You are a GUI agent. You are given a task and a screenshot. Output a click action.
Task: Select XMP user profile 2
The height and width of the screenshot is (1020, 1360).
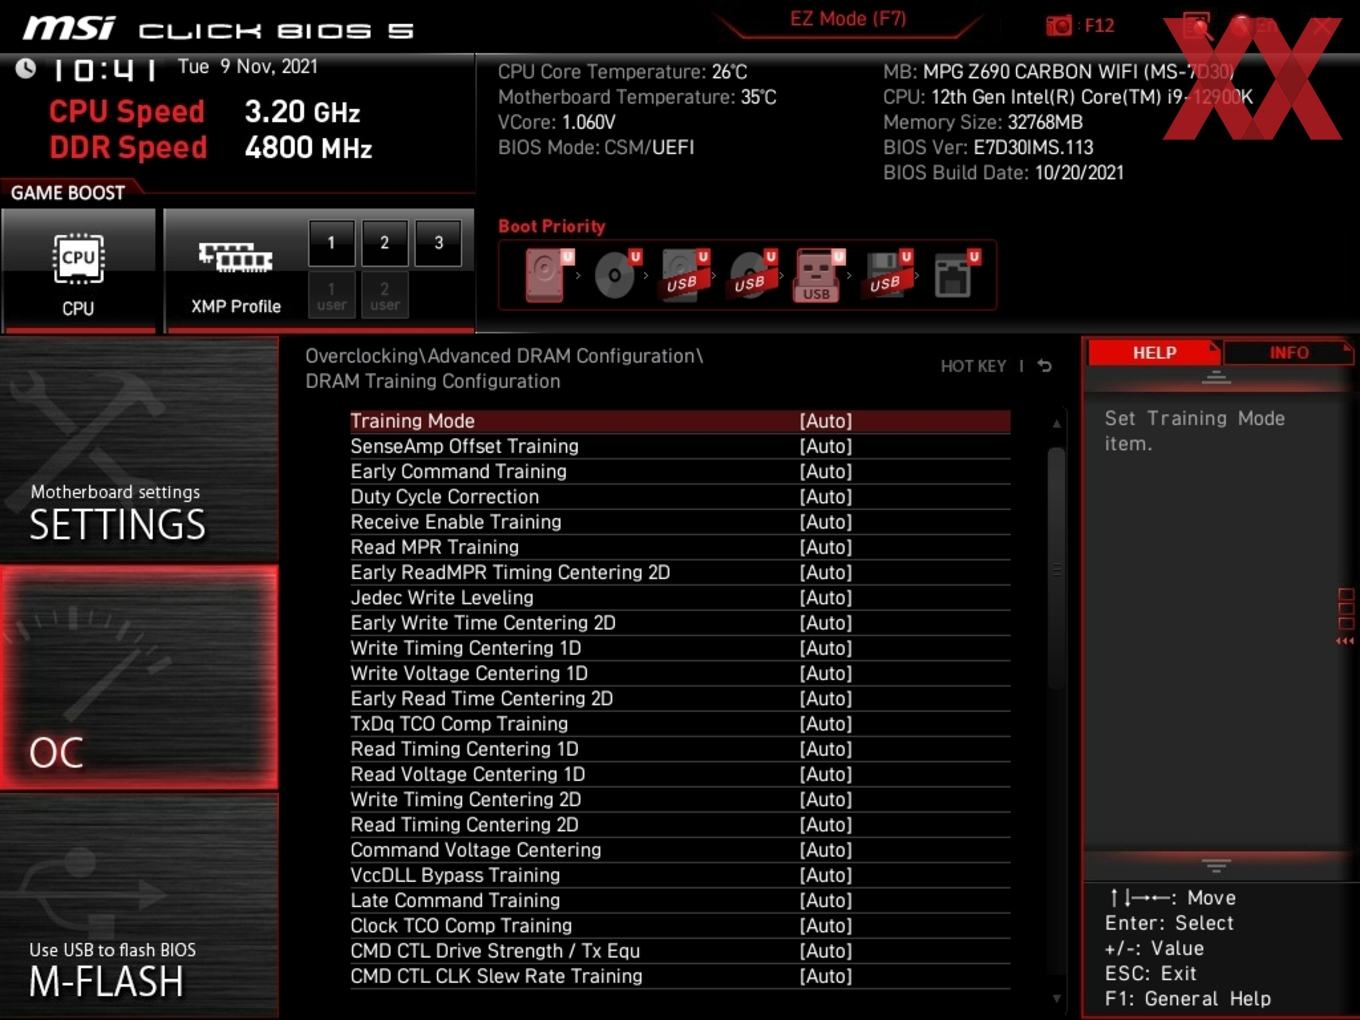point(384,295)
